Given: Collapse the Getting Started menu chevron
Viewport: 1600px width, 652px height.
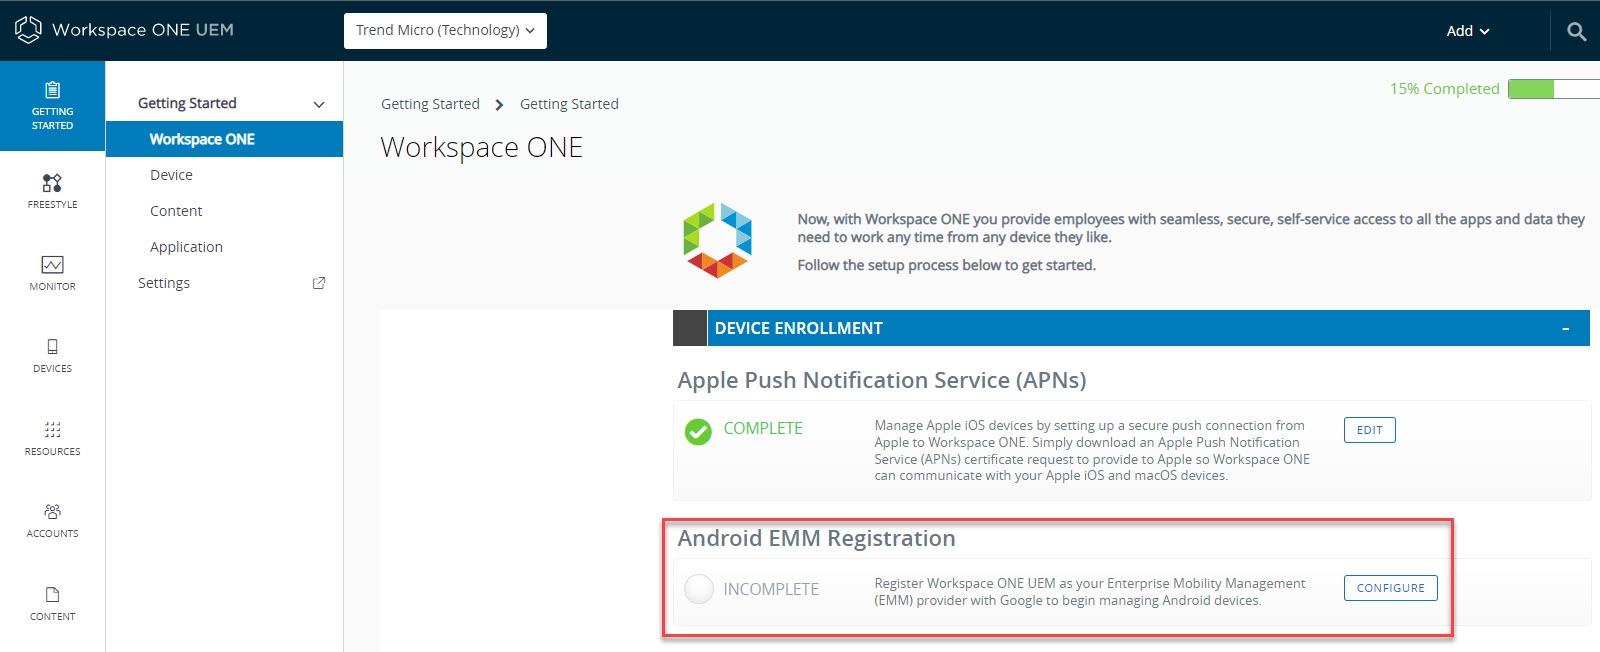Looking at the screenshot, I should (319, 104).
